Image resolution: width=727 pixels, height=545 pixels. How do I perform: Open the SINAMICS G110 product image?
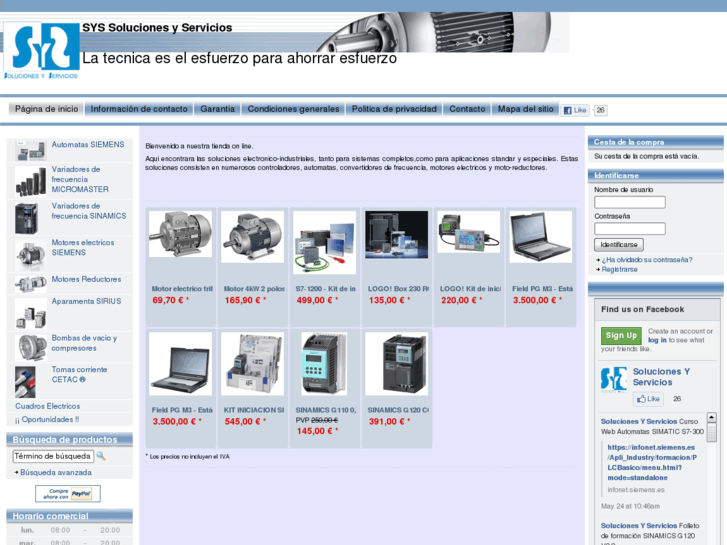point(325,364)
